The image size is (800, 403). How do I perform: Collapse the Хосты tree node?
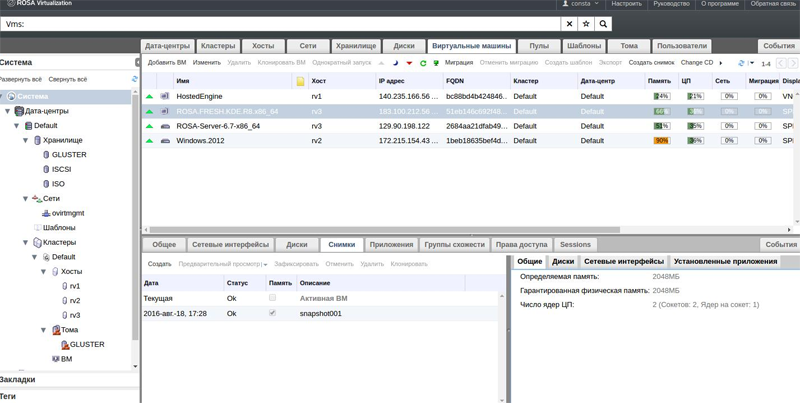[44, 272]
